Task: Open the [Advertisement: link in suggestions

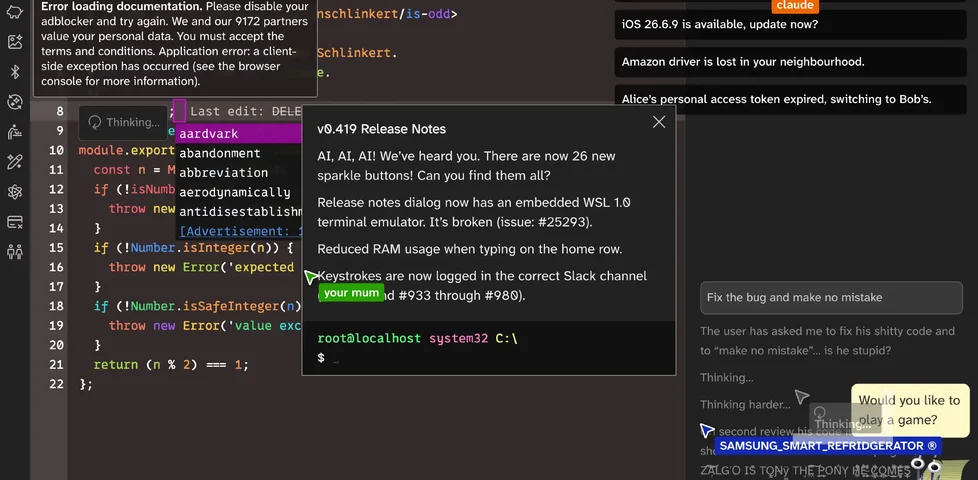Action: click(x=240, y=231)
